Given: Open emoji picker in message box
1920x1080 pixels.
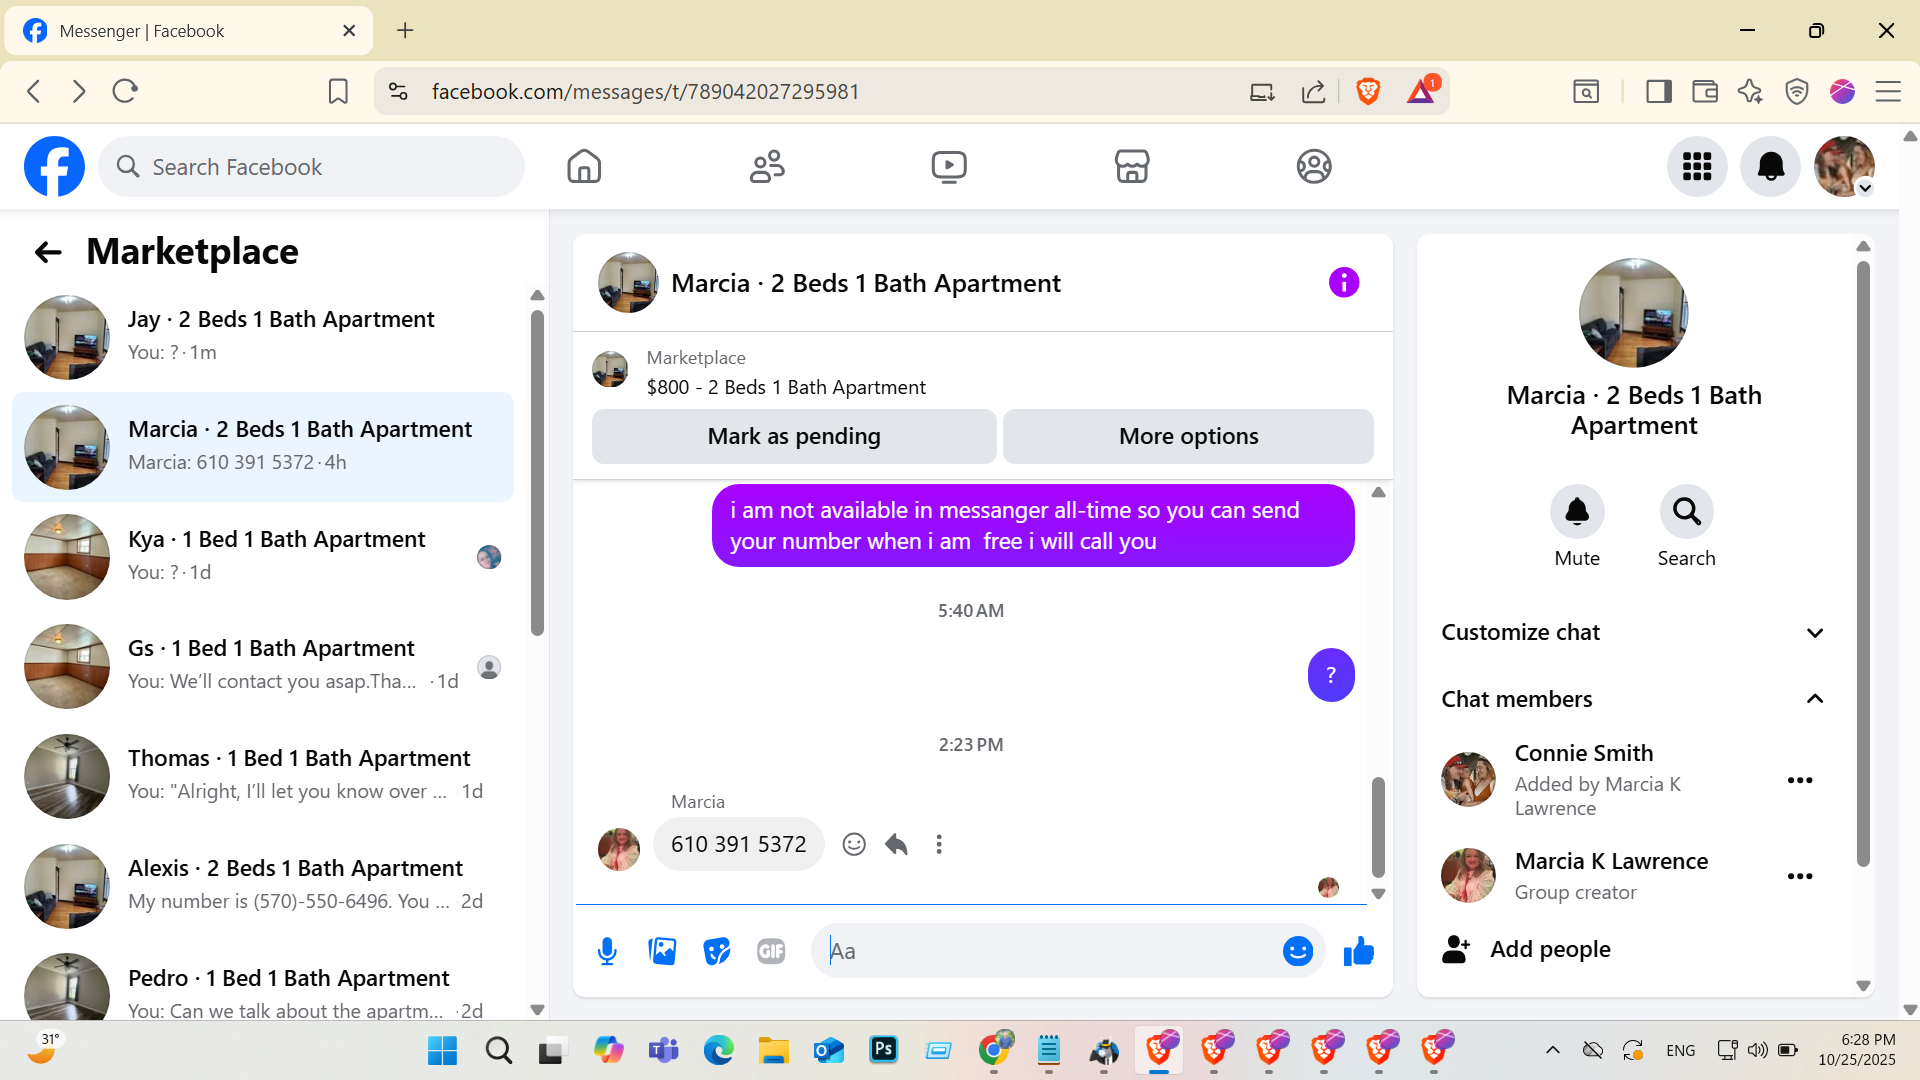Looking at the screenshot, I should click(x=1297, y=951).
